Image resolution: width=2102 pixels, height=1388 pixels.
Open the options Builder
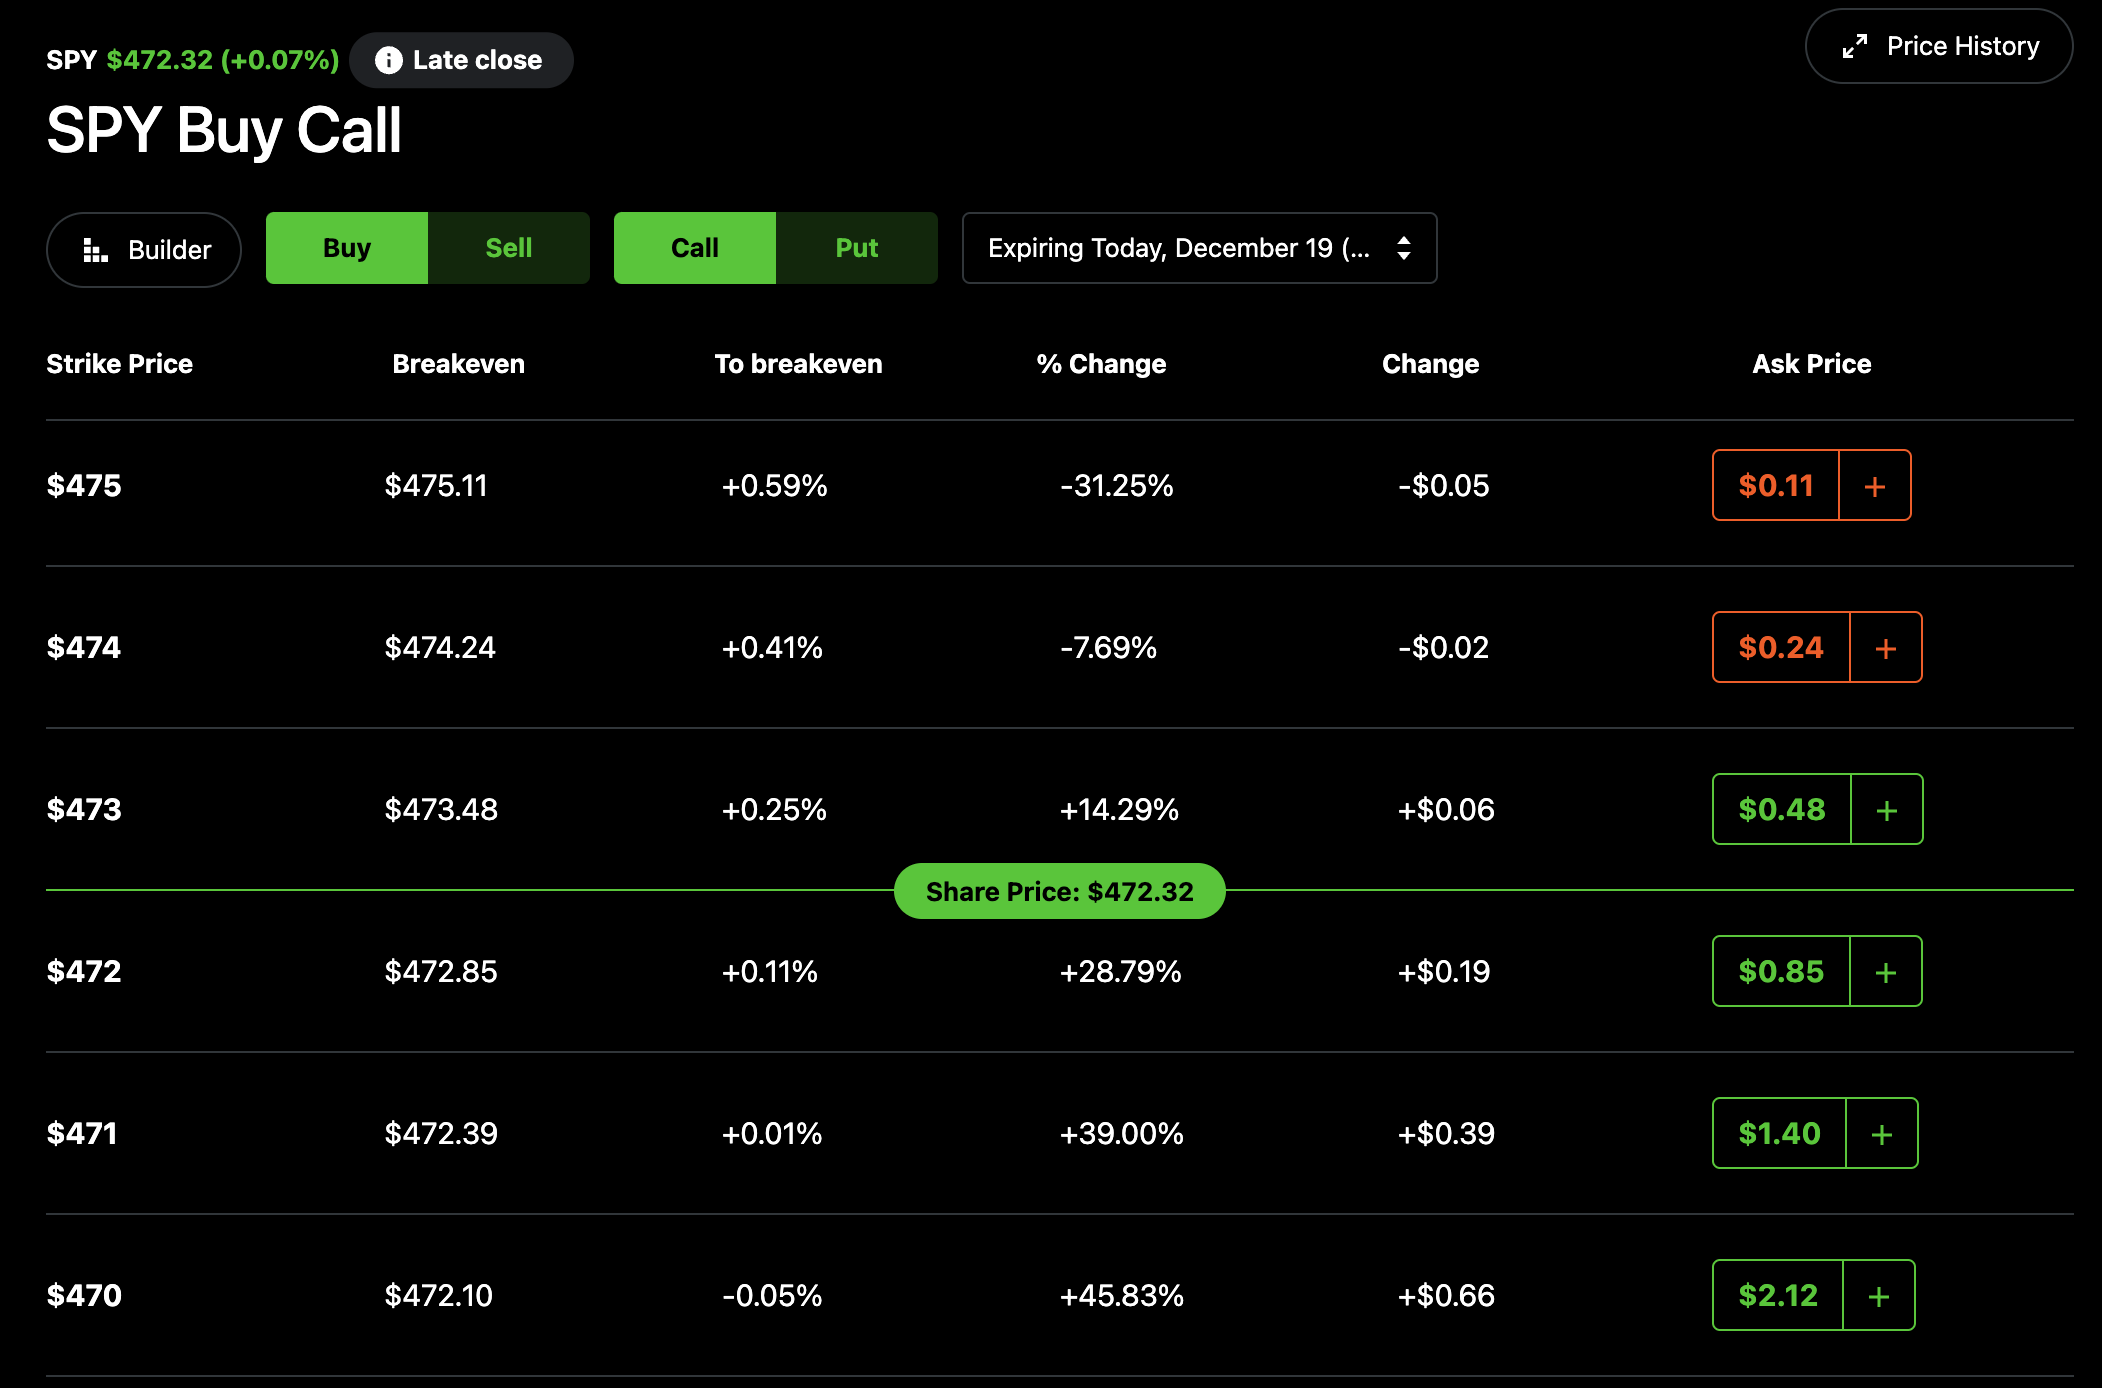click(x=144, y=249)
